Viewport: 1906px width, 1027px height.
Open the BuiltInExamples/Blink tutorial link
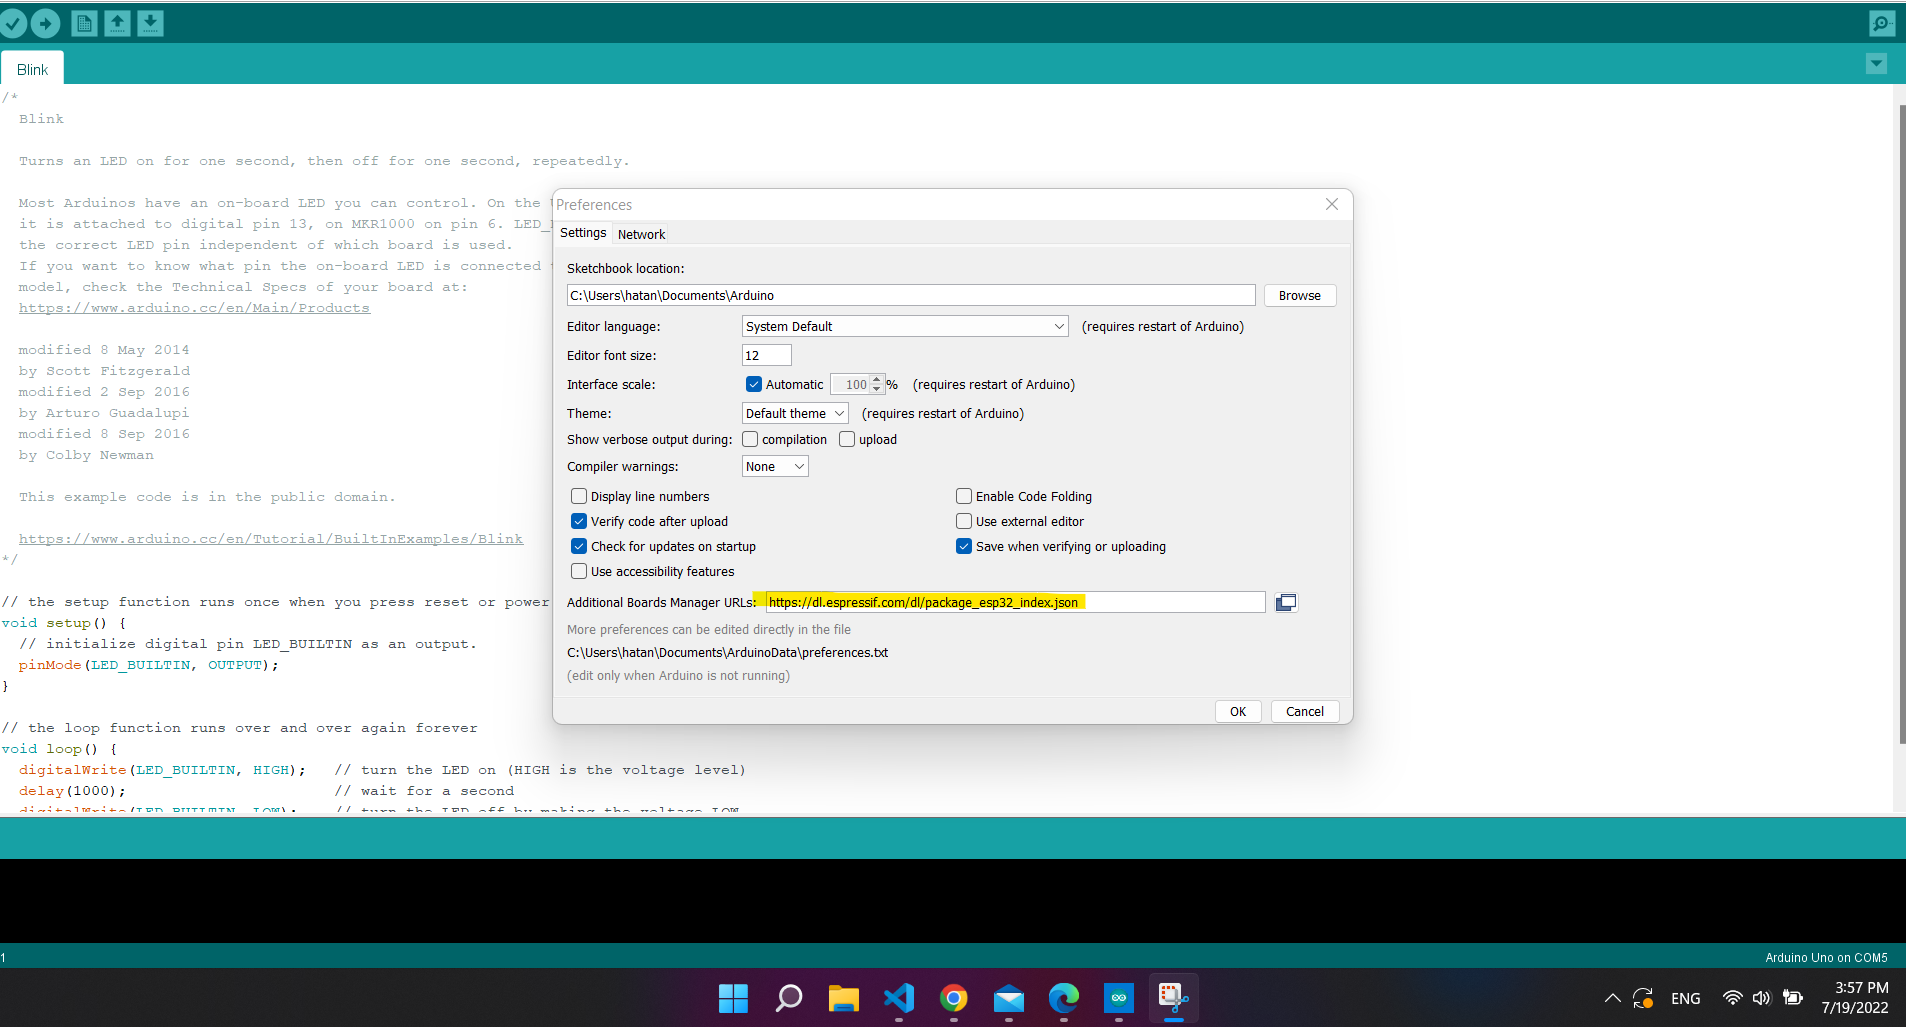[x=271, y=539]
